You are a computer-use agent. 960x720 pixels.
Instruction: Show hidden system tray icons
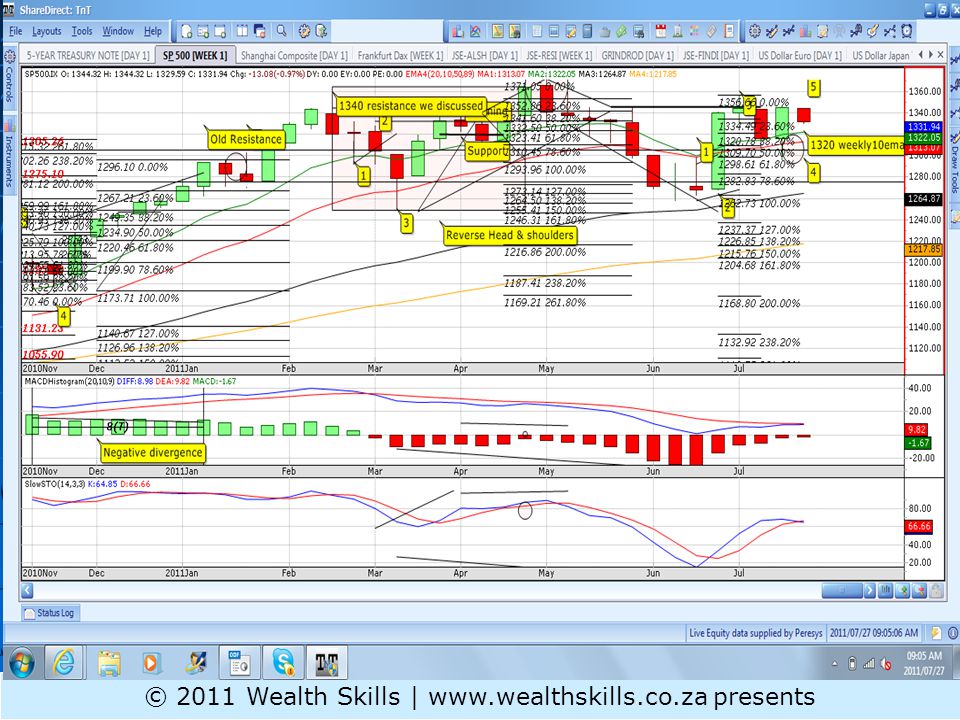(834, 664)
